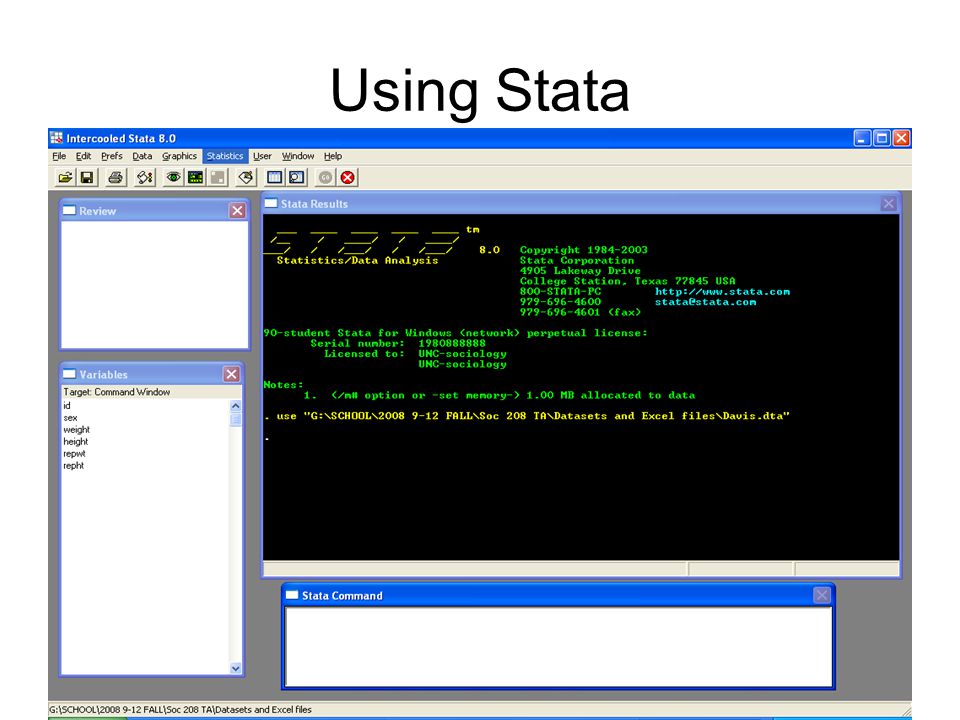Viewport: 960px width, 720px height.
Task: Open the Edit menu
Action: [83, 156]
